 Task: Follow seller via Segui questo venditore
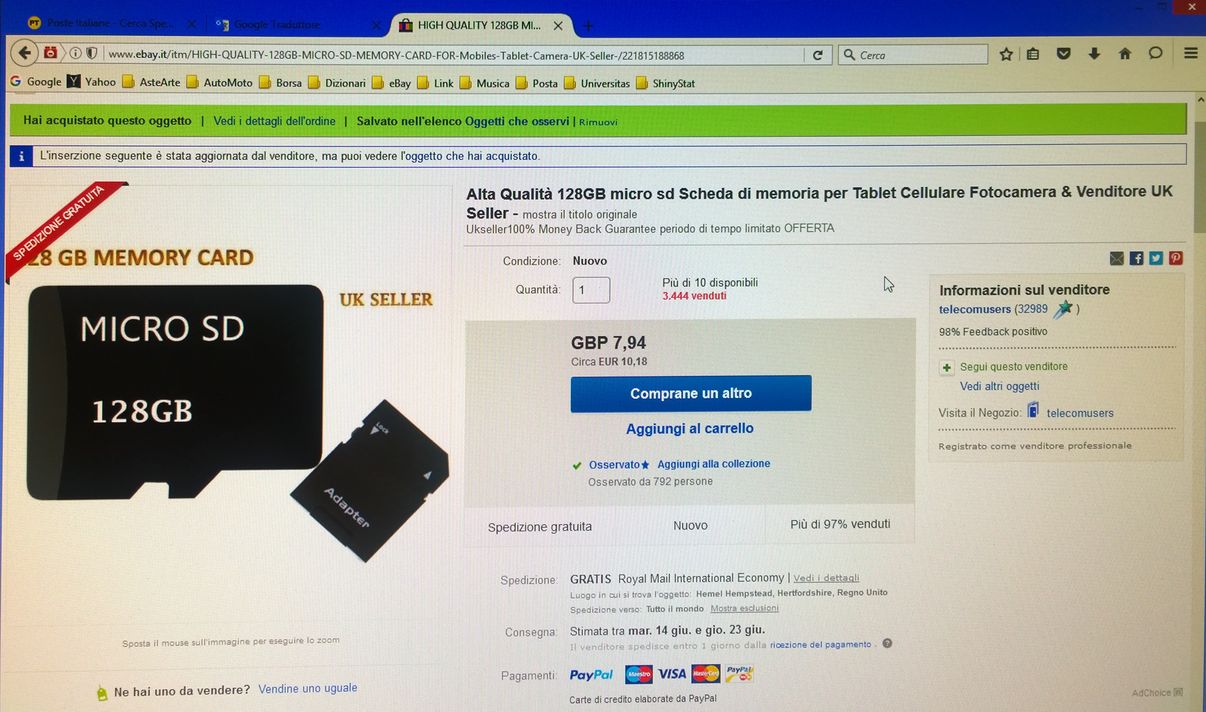click(1014, 367)
